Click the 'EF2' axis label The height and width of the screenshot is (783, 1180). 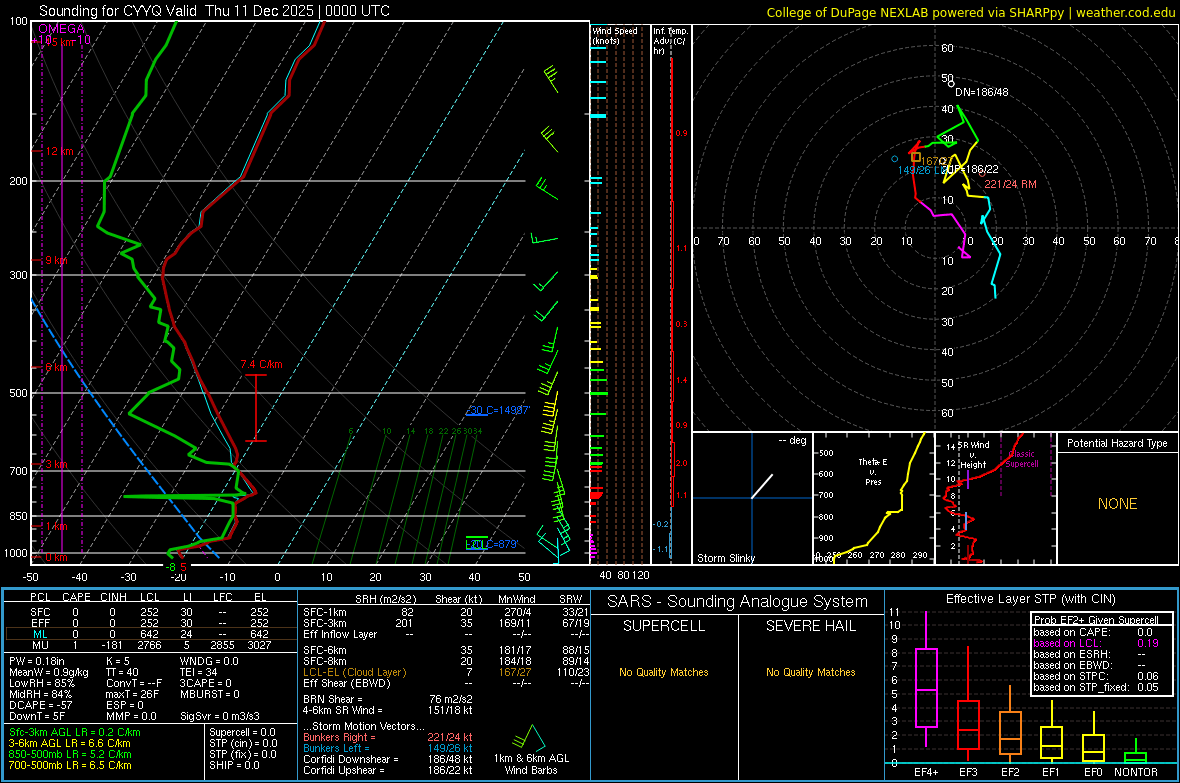[x=1010, y=772]
